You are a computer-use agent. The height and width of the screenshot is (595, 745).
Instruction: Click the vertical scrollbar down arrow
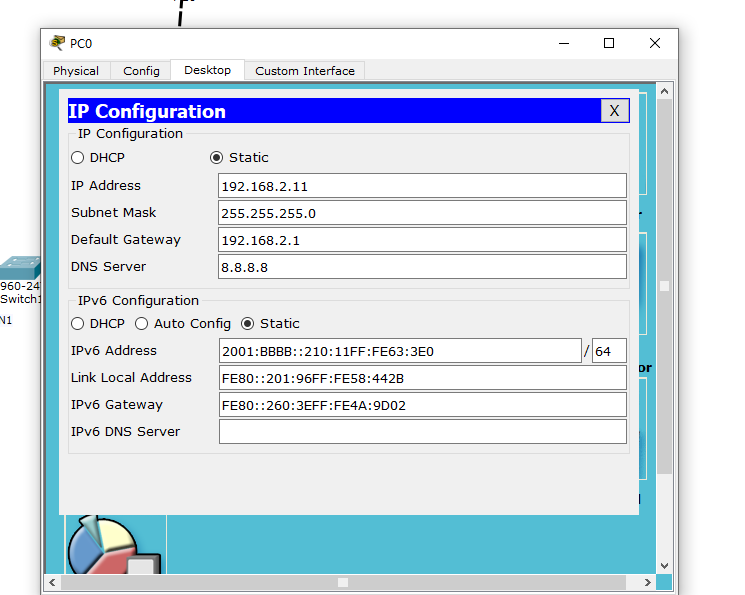[x=664, y=566]
